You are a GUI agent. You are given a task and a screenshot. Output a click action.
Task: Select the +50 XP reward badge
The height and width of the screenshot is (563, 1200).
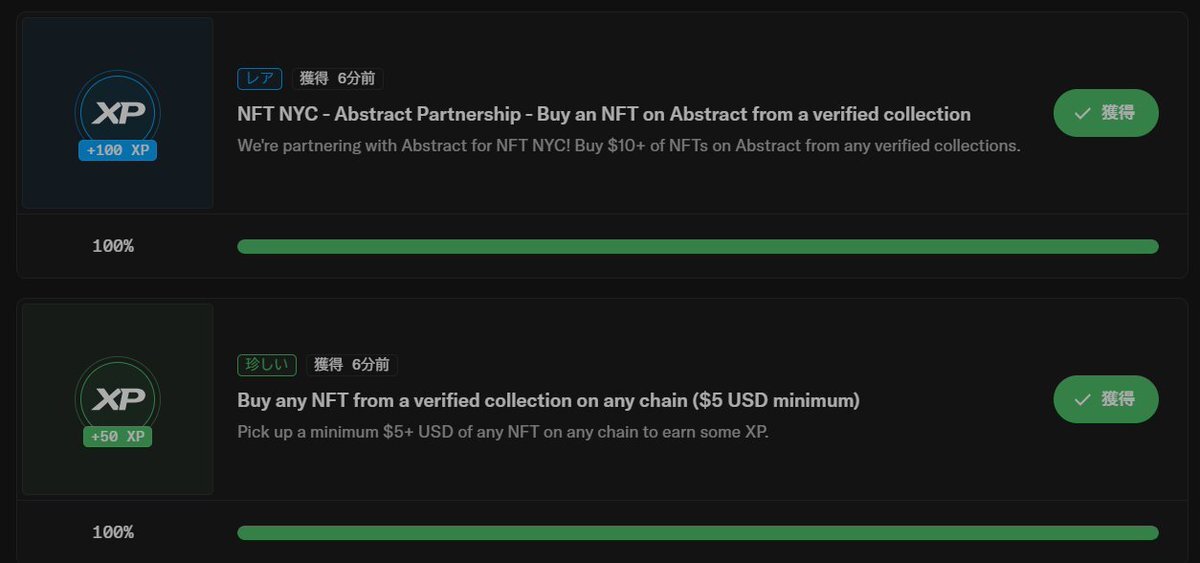pos(117,437)
